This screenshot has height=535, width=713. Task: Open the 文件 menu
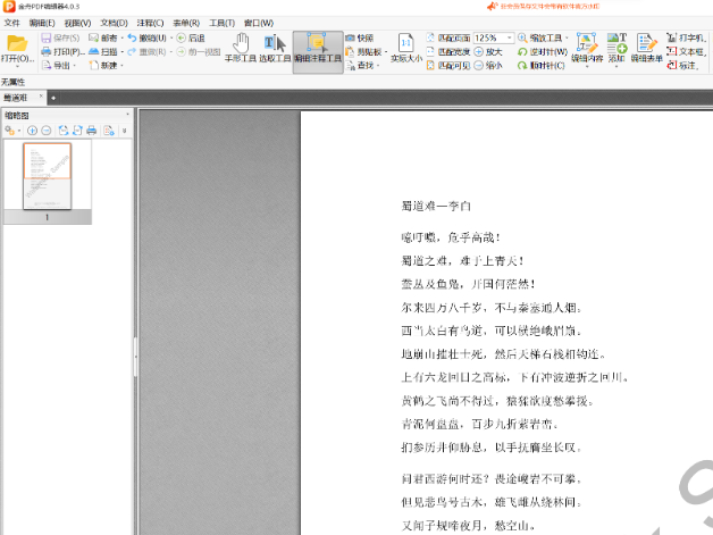pos(12,23)
